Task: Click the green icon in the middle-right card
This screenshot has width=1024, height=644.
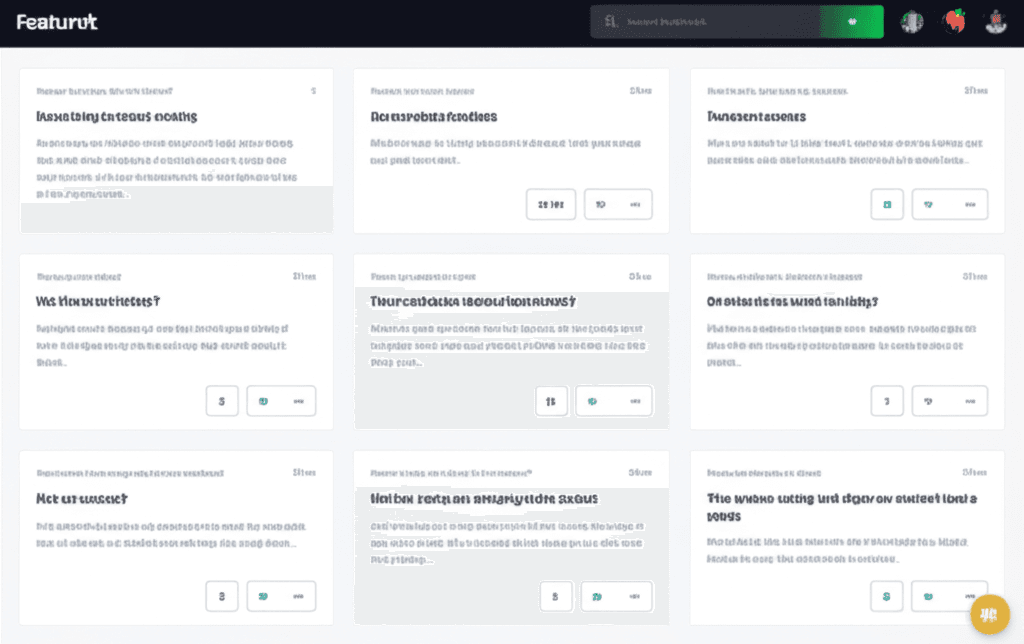Action: [x=928, y=401]
